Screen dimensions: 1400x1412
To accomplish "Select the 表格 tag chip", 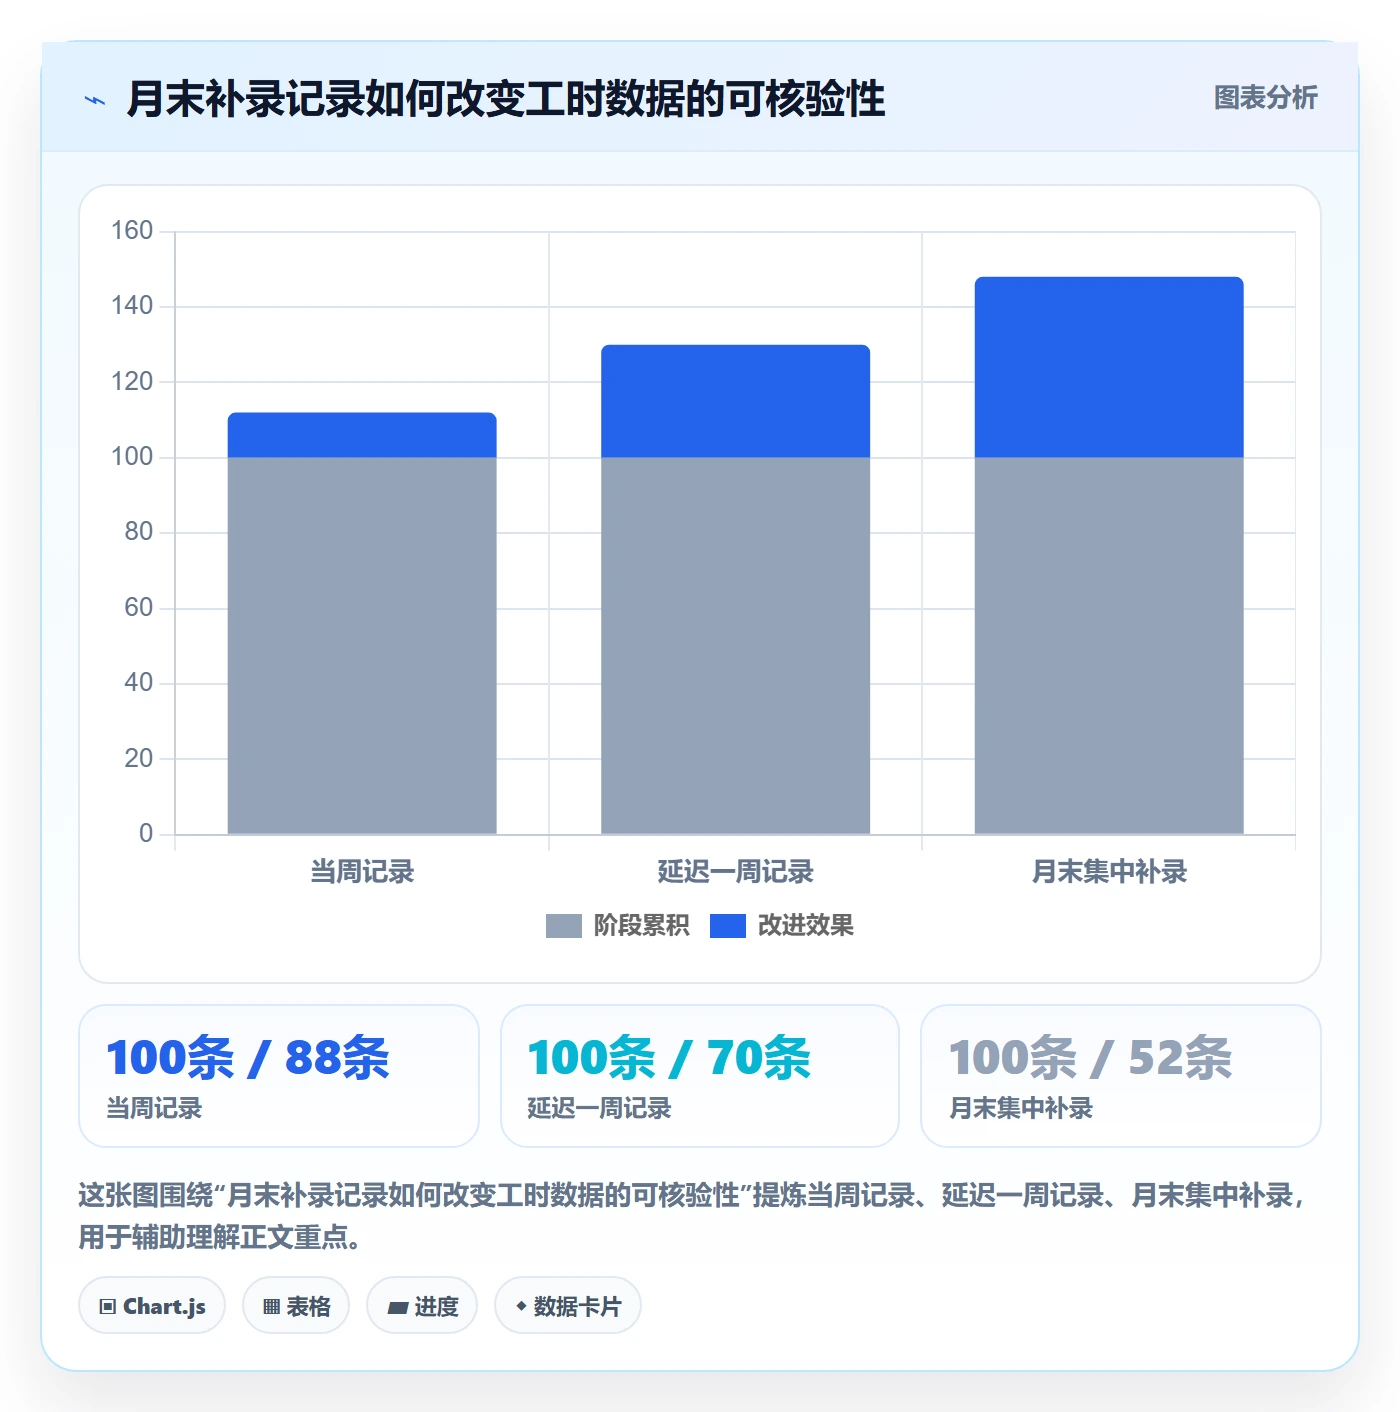I will 296,1305.
